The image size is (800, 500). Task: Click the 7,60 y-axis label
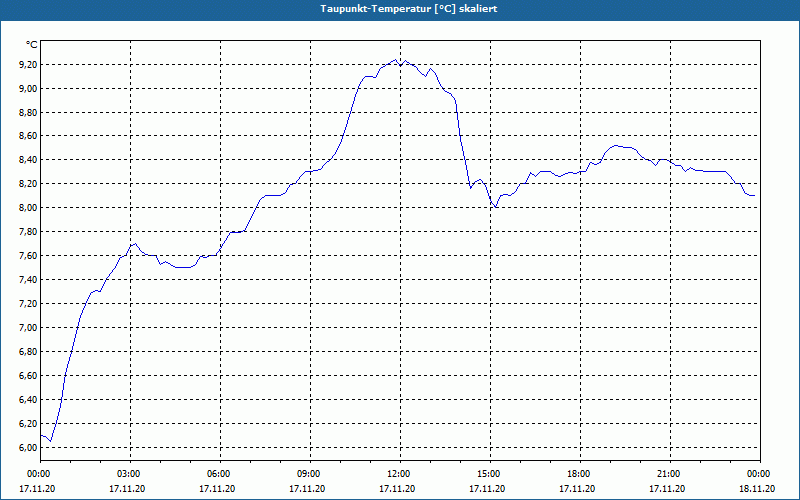(28, 256)
